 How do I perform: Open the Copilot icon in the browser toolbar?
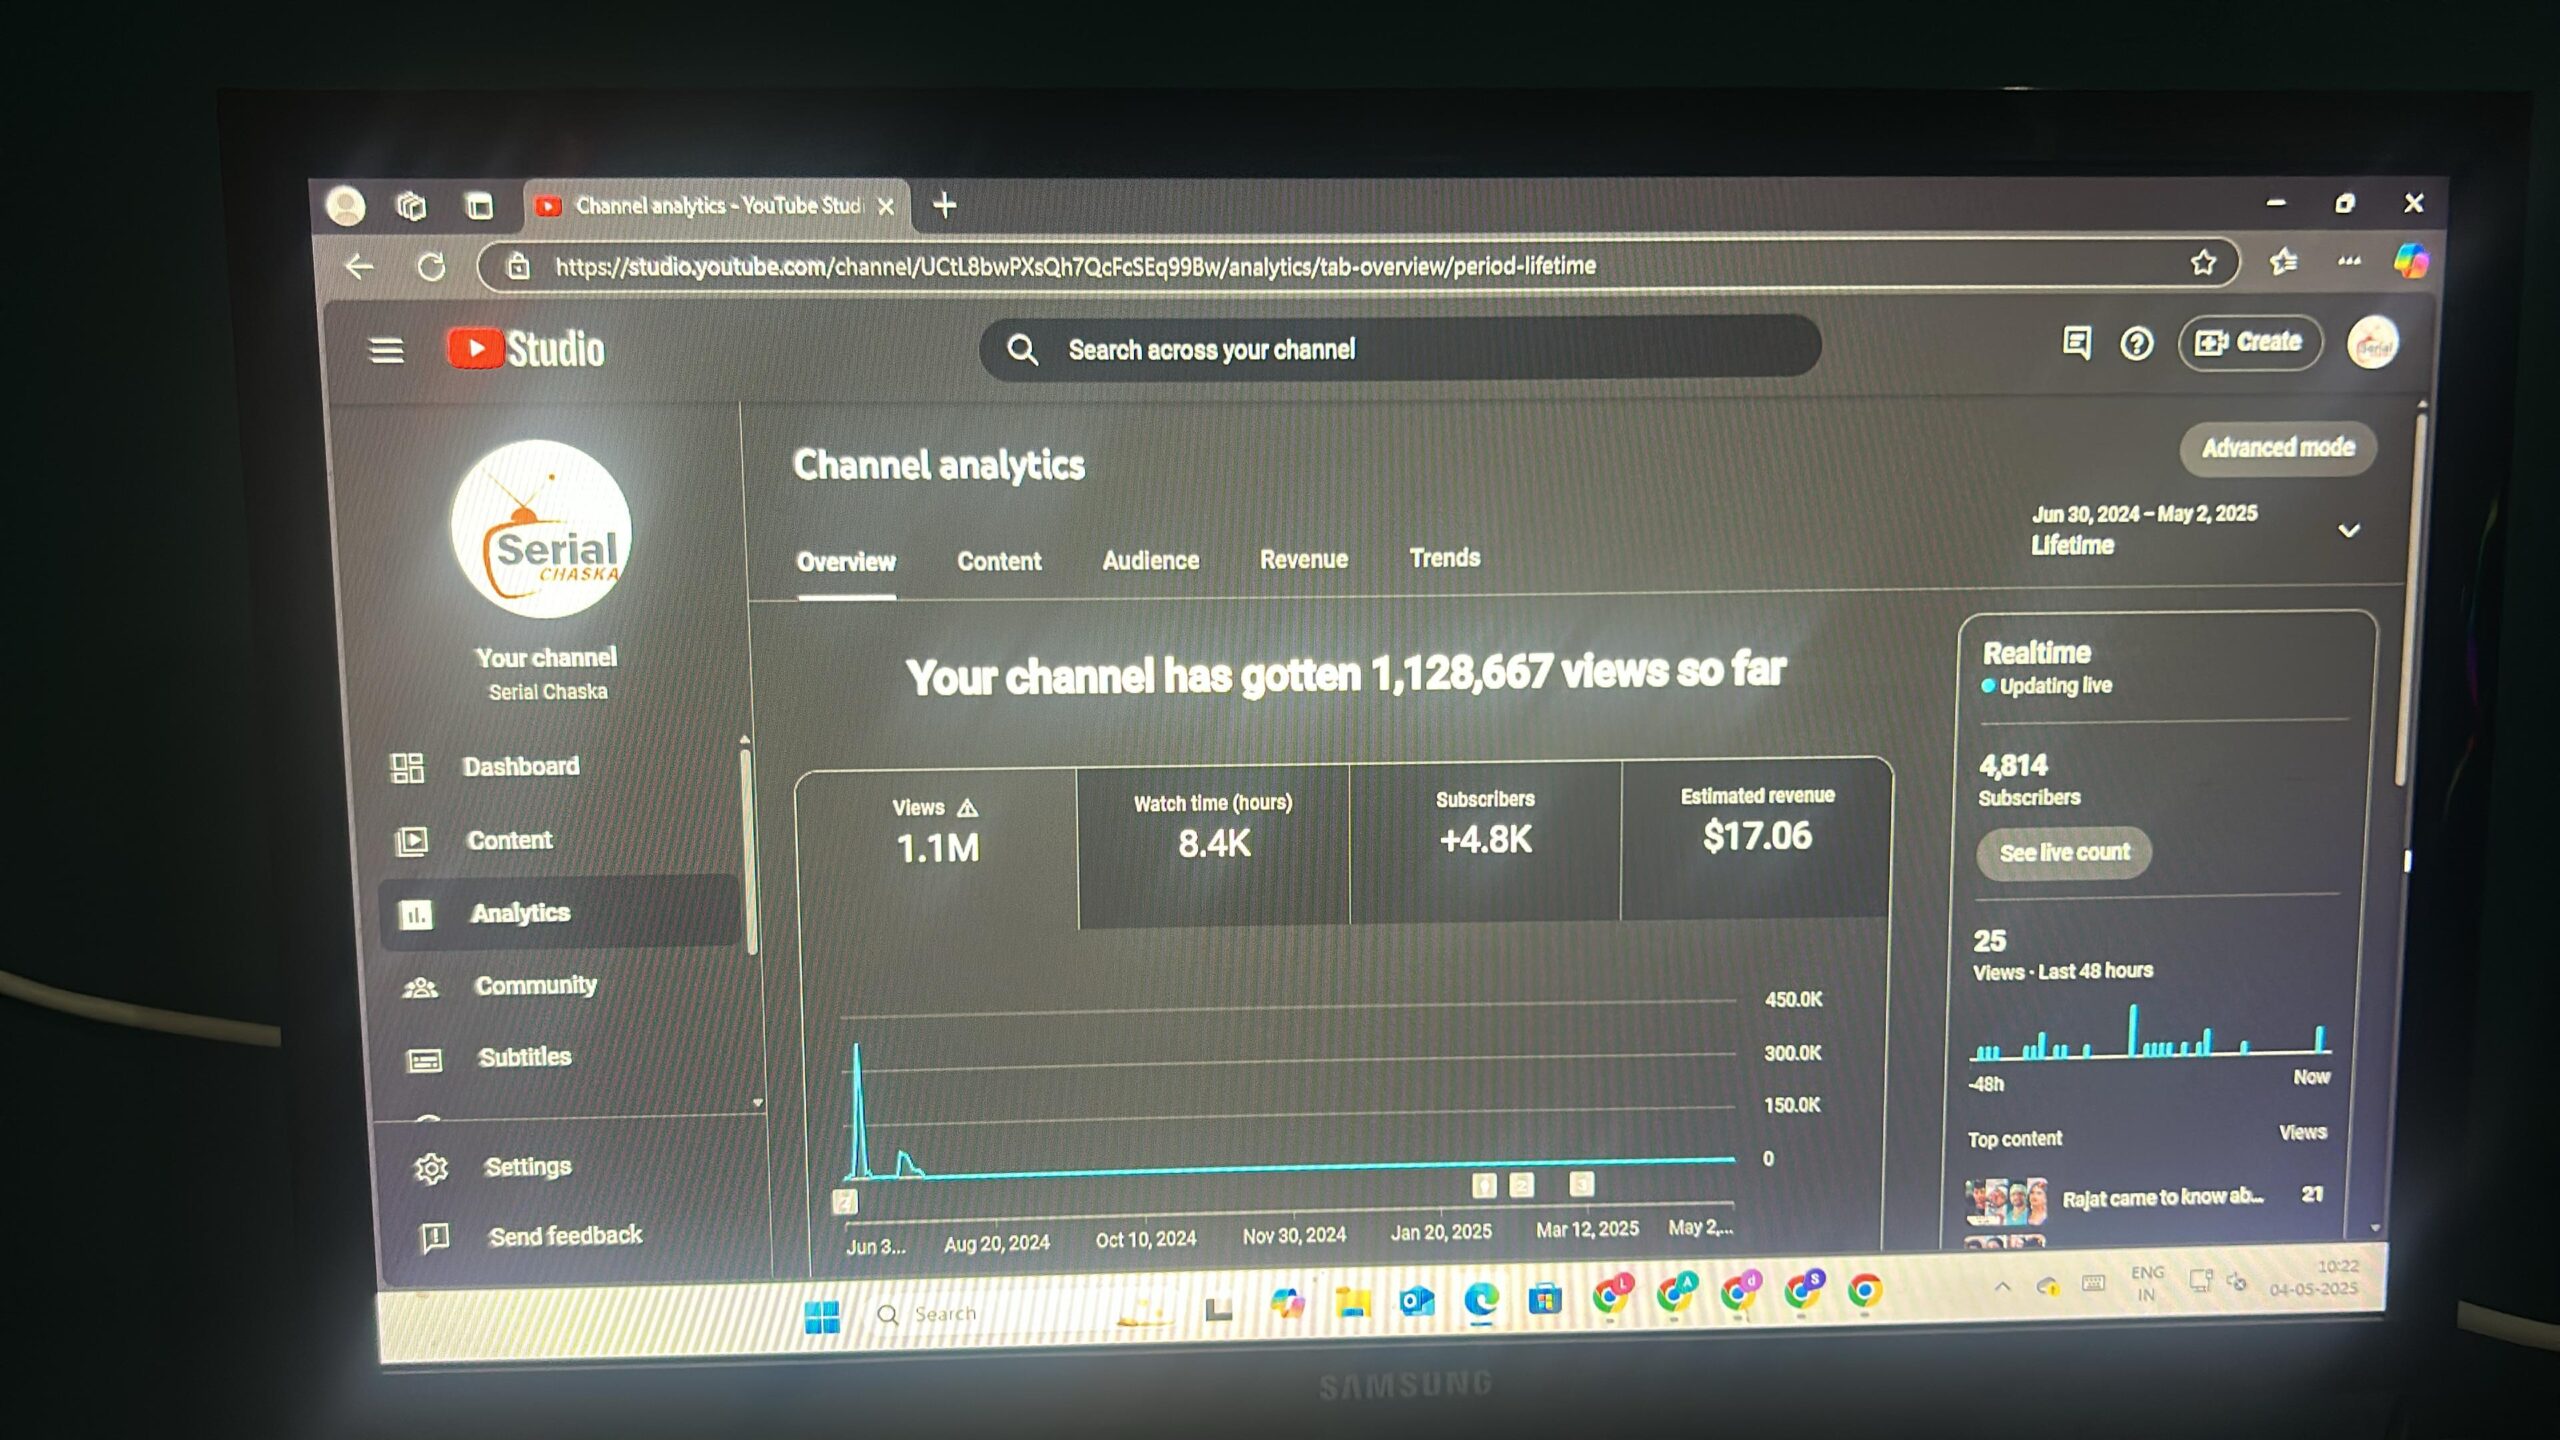click(2411, 262)
